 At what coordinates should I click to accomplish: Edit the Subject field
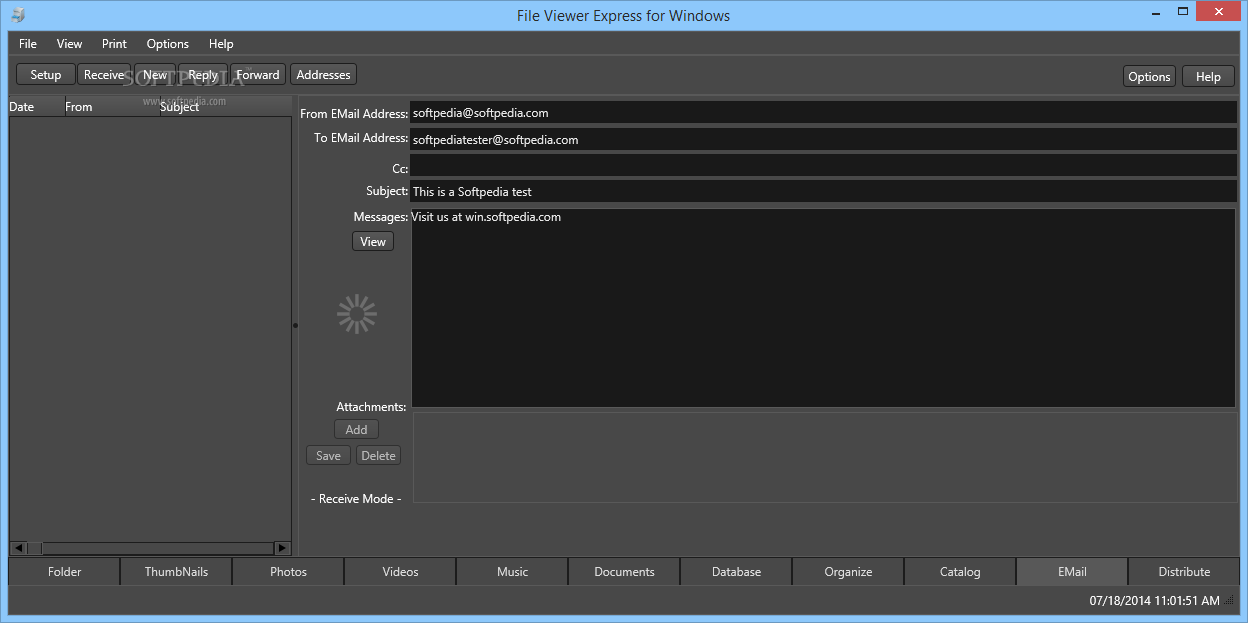pos(823,191)
